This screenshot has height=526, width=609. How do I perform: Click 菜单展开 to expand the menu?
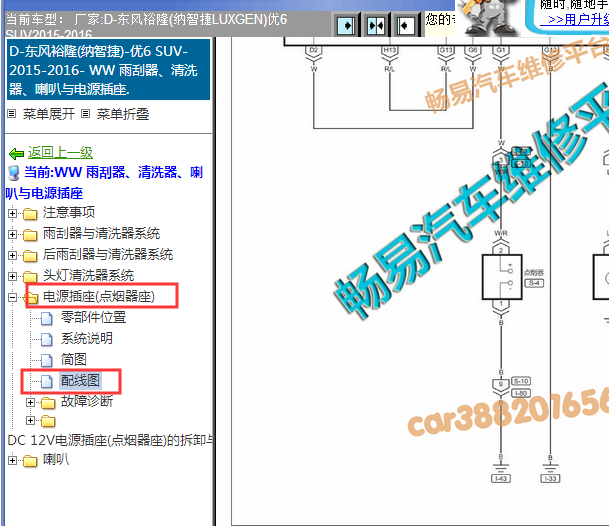click(49, 114)
